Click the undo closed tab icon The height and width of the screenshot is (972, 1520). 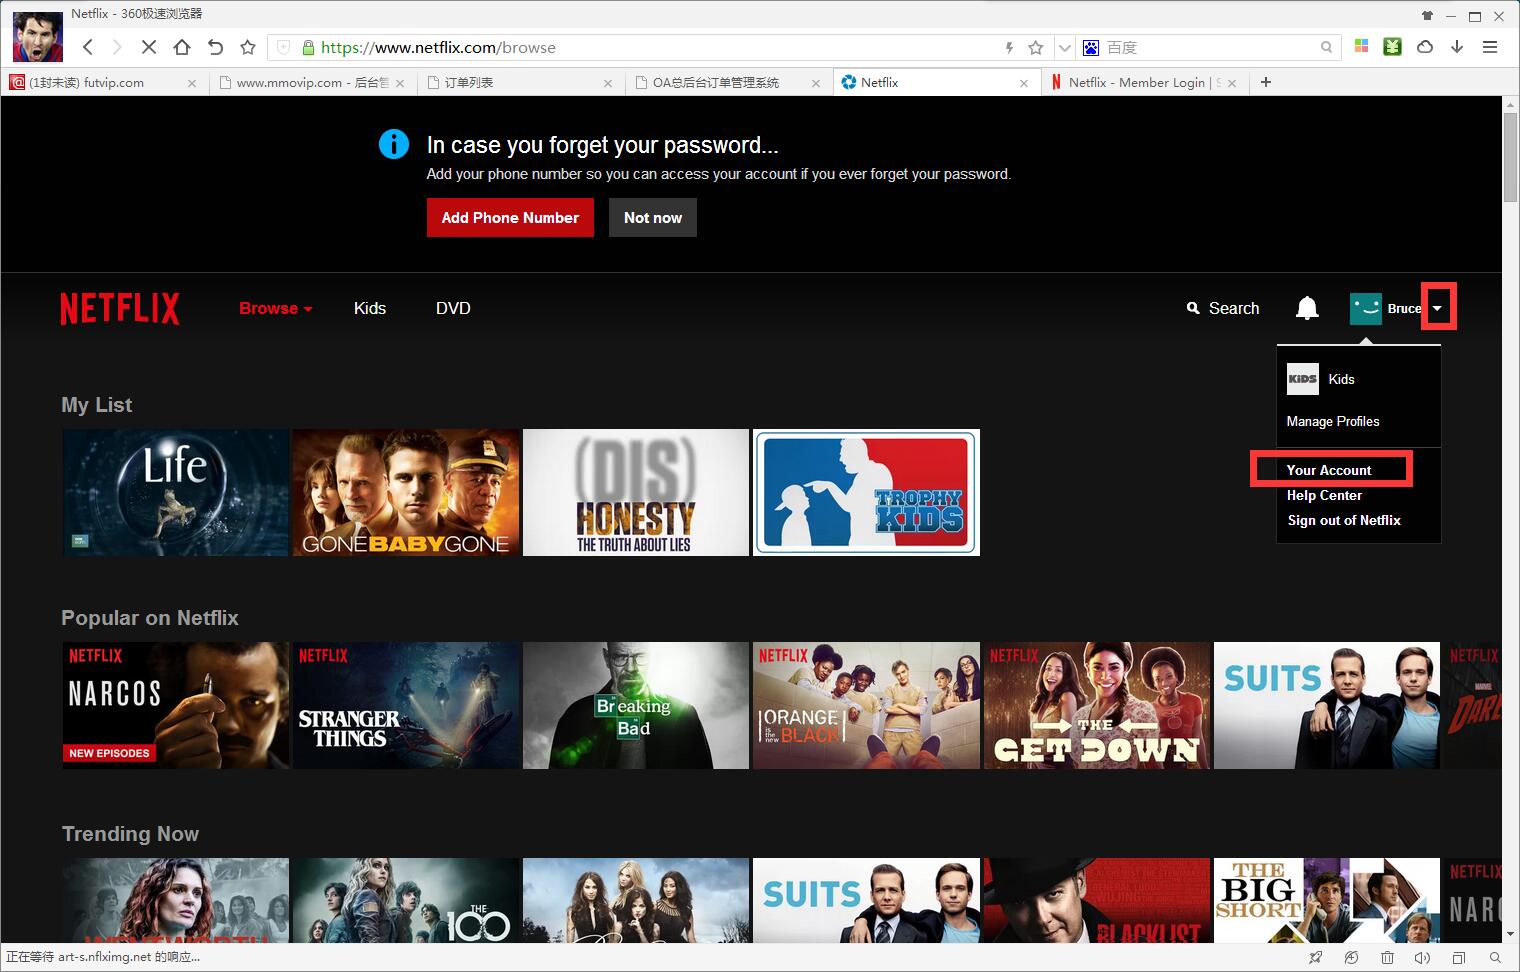215,47
